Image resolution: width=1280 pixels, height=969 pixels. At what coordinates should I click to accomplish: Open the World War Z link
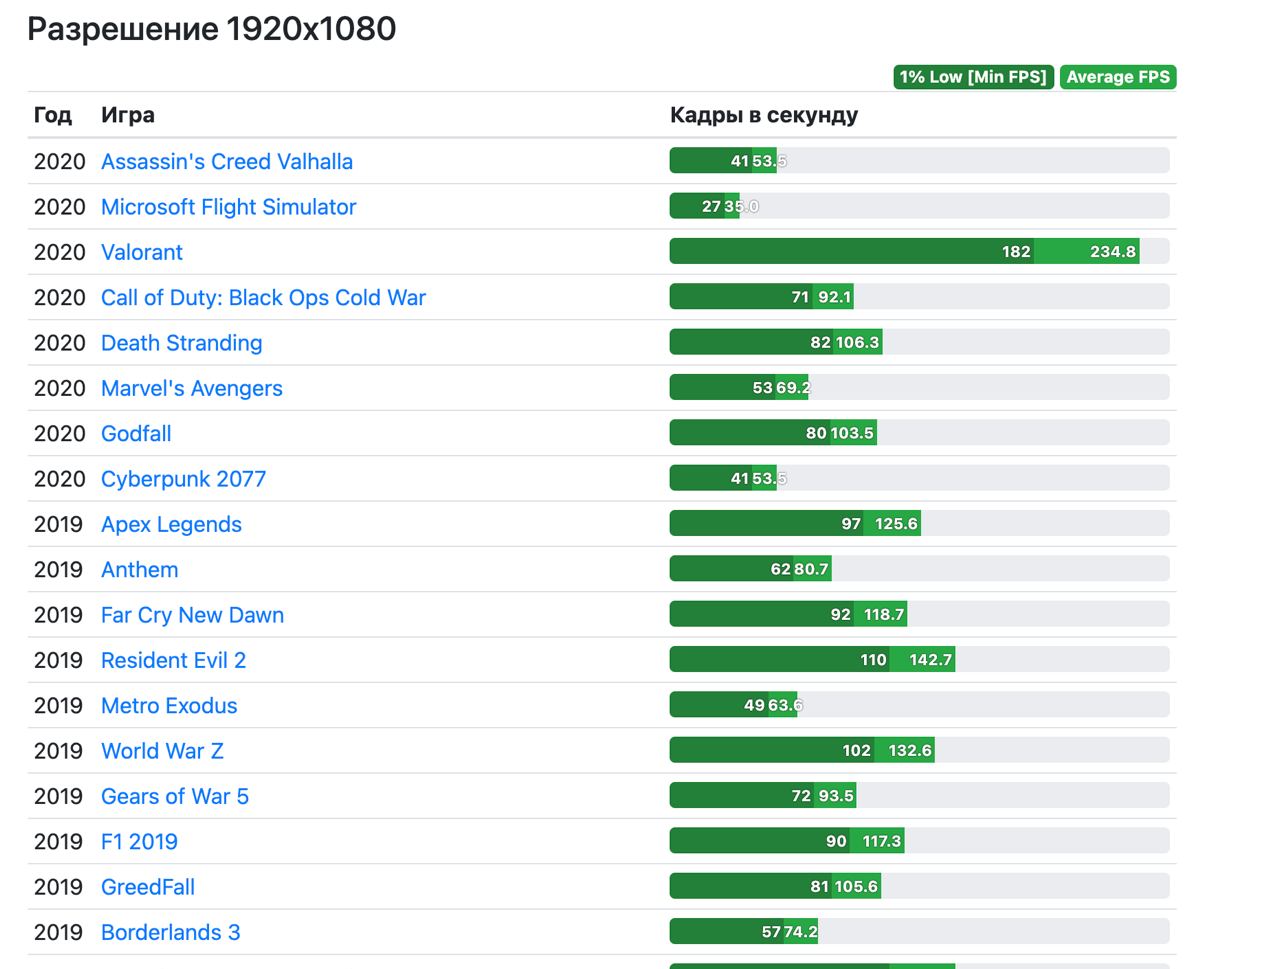click(162, 751)
